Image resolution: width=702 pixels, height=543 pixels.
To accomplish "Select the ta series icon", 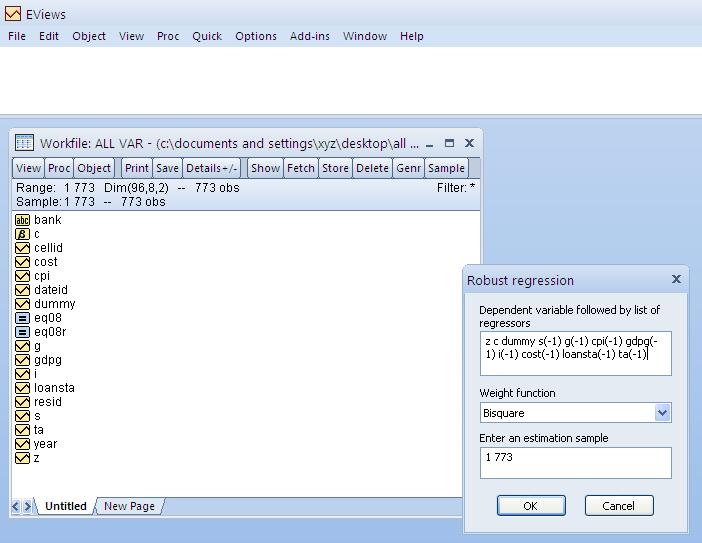I will tap(22, 430).
